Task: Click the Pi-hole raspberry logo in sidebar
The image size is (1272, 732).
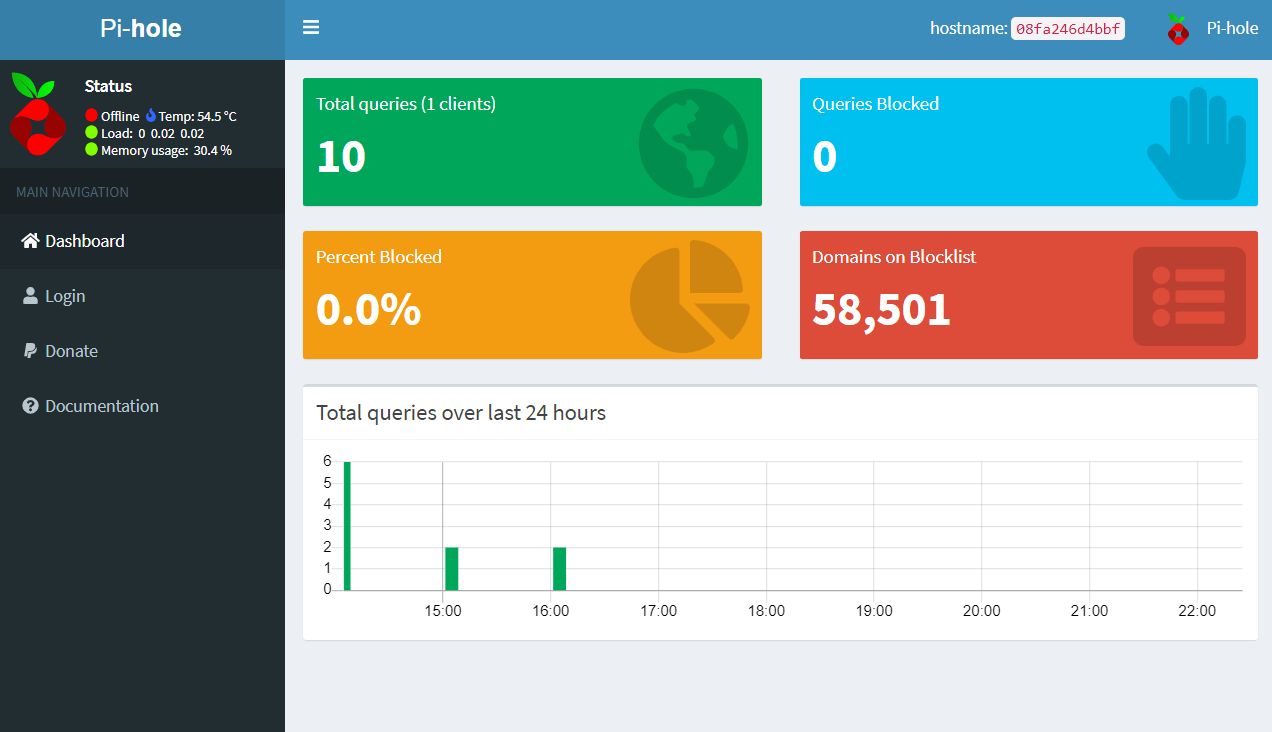Action: click(x=37, y=113)
